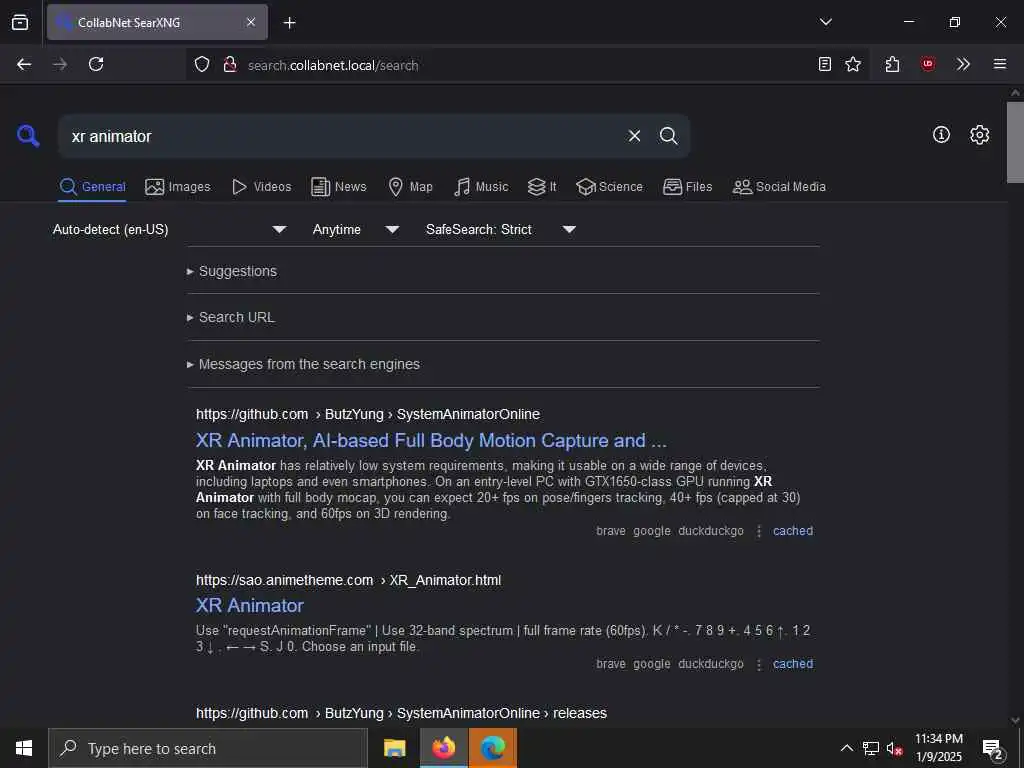Open the XR Animator animetheme result title
The image size is (1024, 768).
pyautogui.click(x=249, y=605)
